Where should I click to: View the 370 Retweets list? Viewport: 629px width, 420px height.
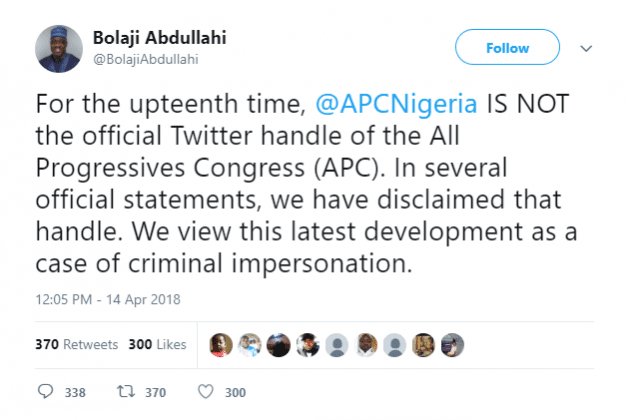coord(77,344)
